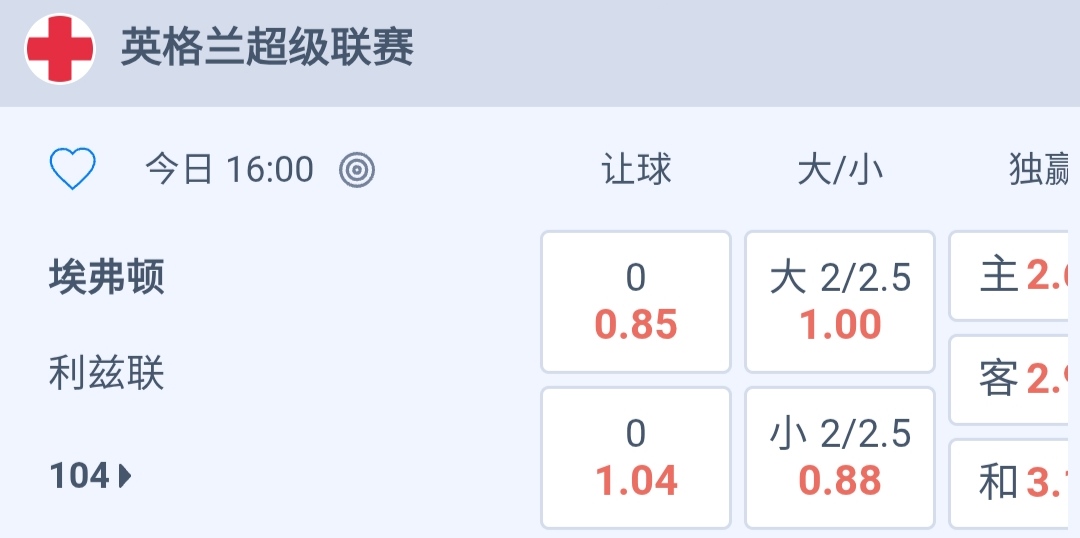This screenshot has width=1080, height=538.
Task: Tap the 今日 16:00 match time
Action: [x=230, y=170]
